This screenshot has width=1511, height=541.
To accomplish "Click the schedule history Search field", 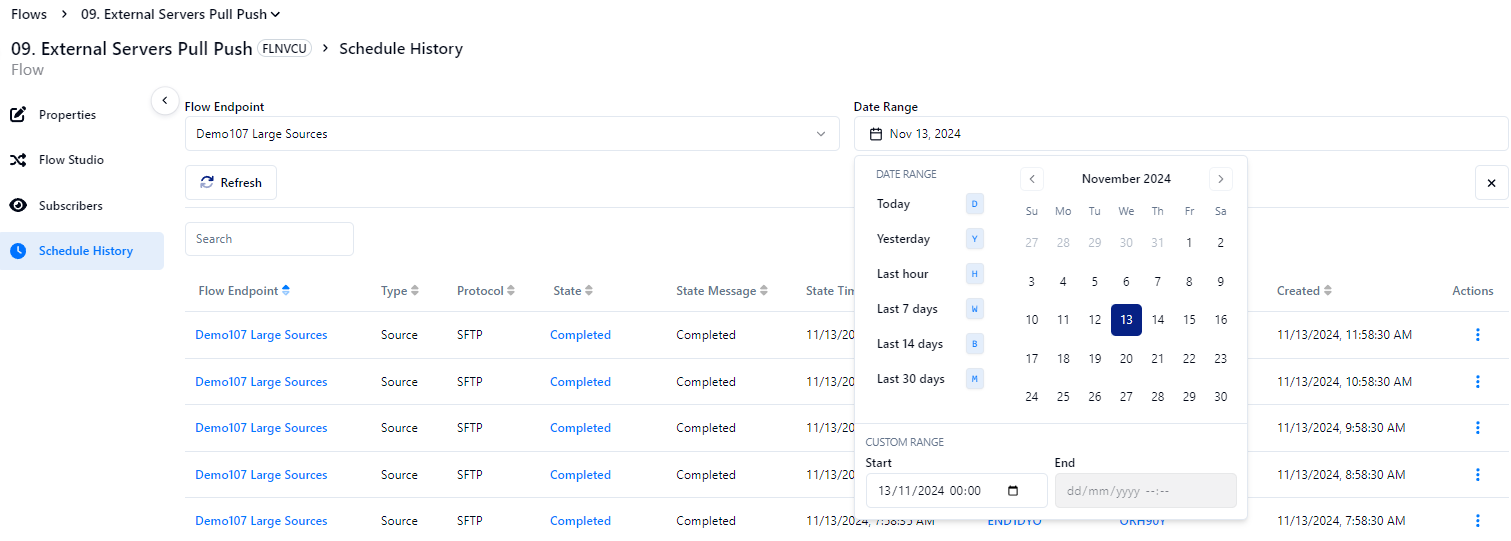I will [x=269, y=239].
